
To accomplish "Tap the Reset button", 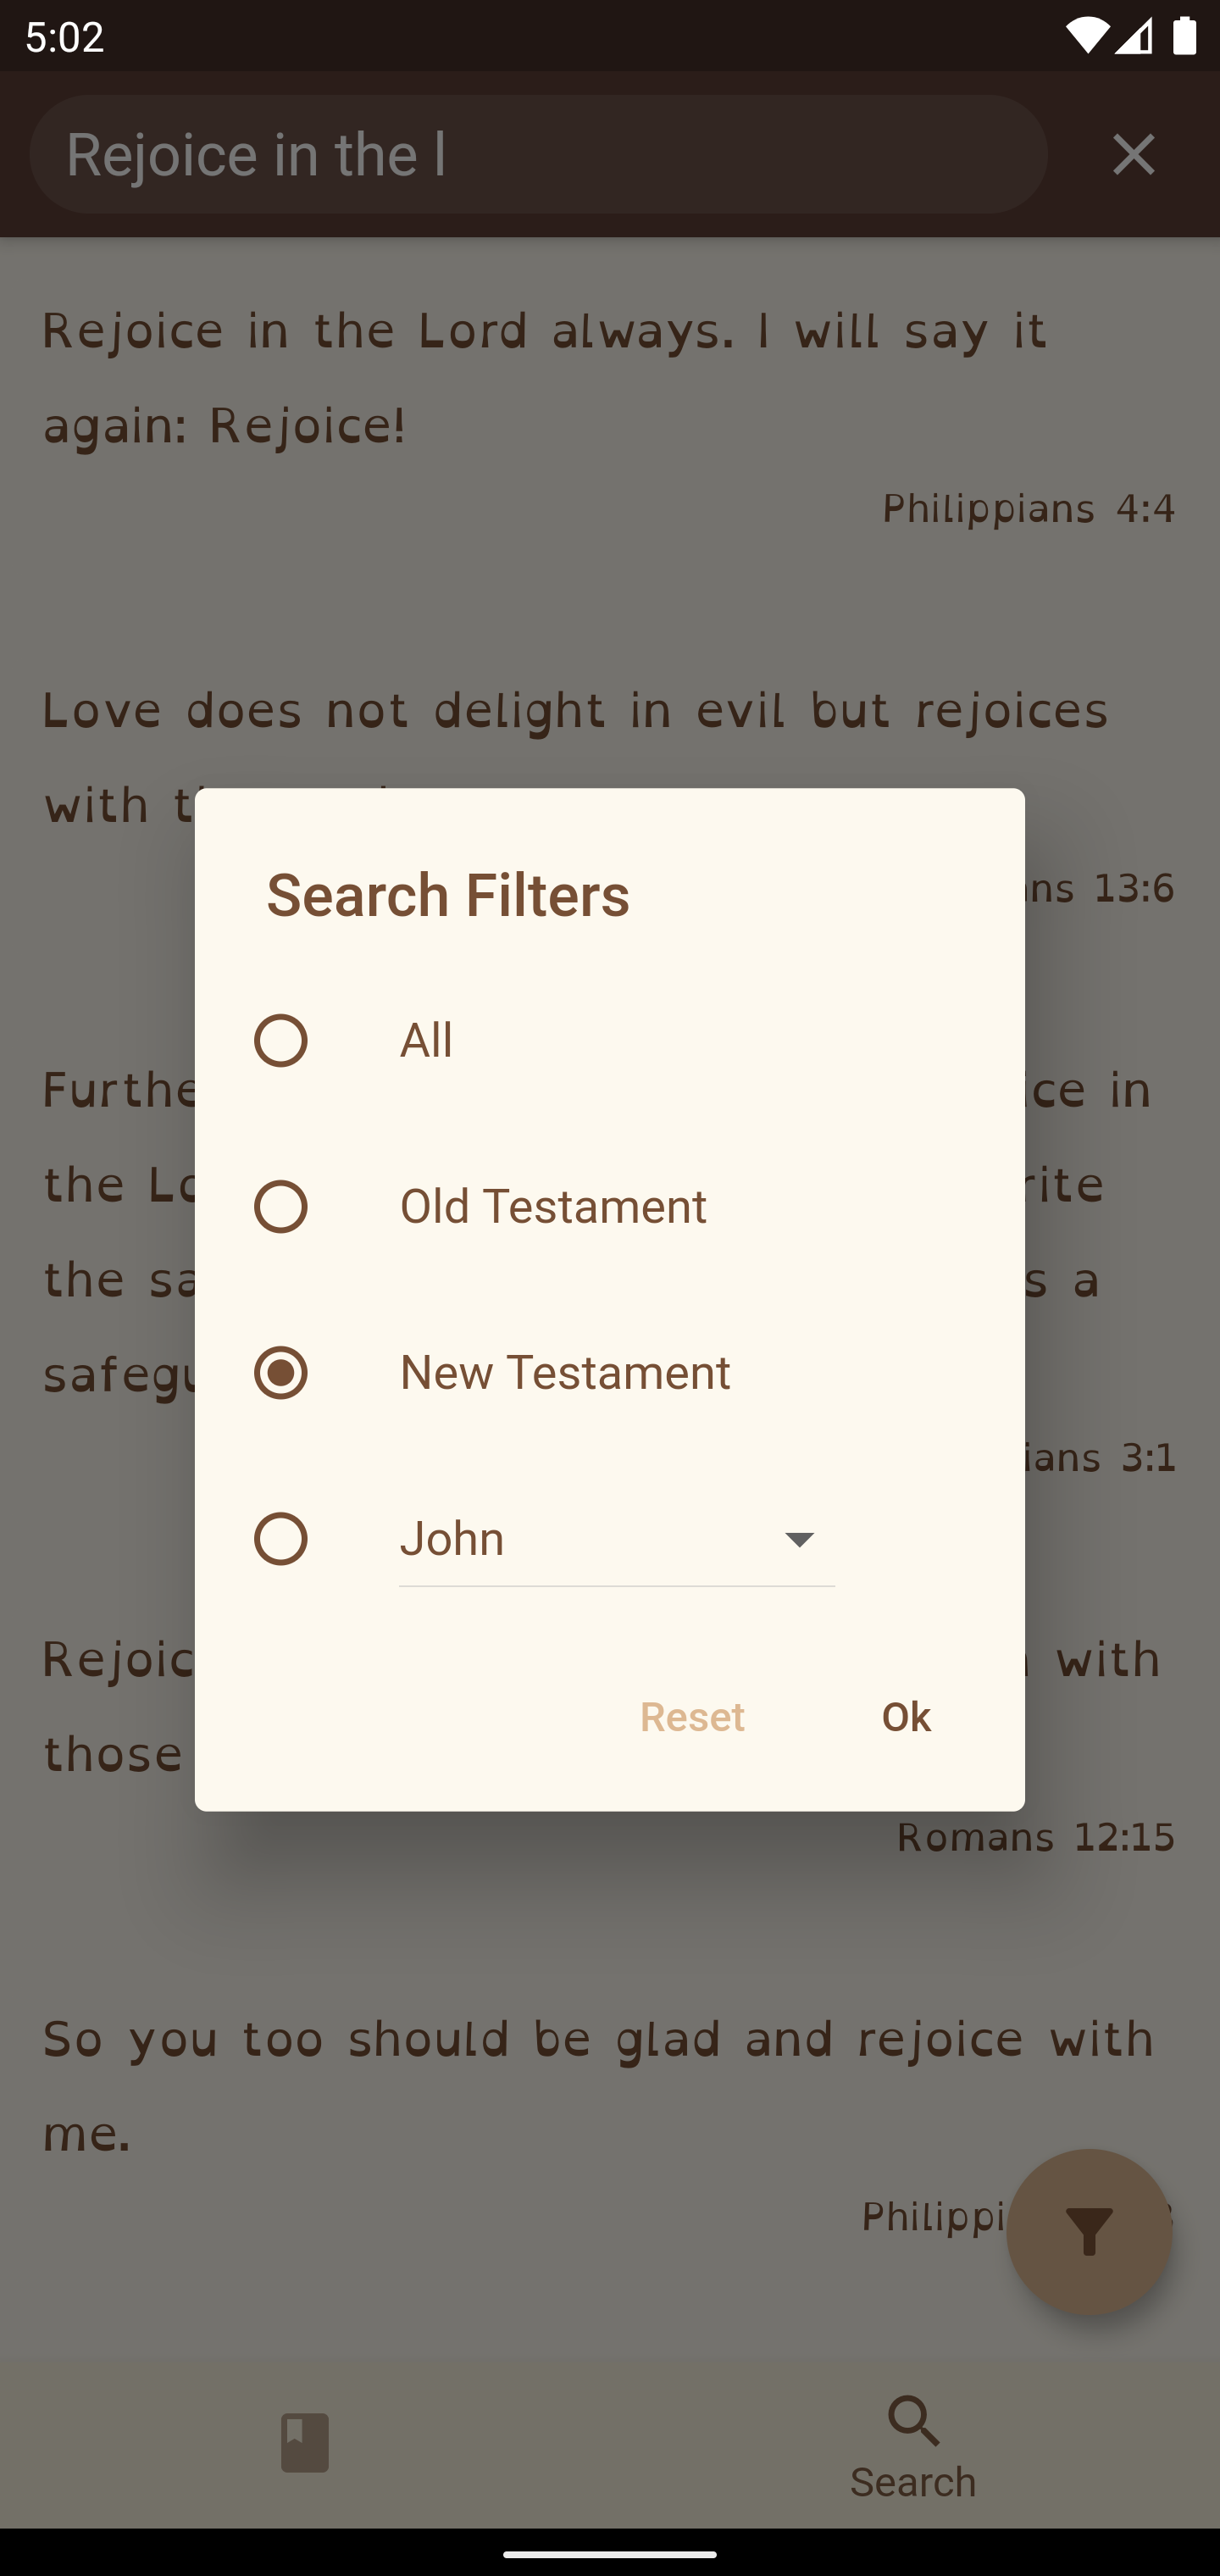I will point(692,1716).
